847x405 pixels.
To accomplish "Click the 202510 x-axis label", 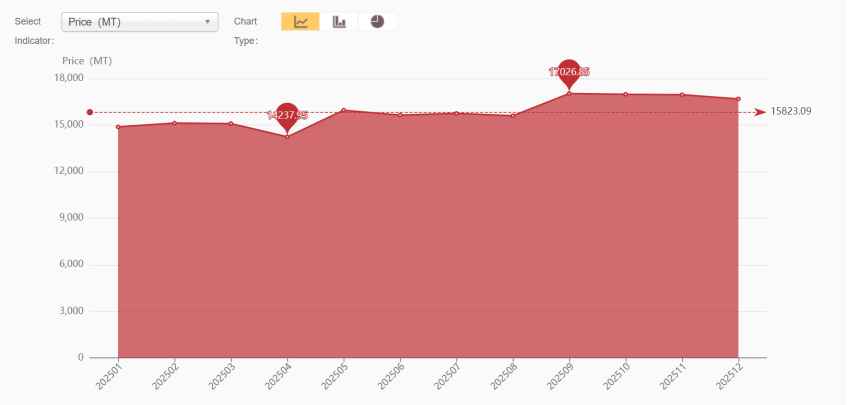I will pos(616,376).
